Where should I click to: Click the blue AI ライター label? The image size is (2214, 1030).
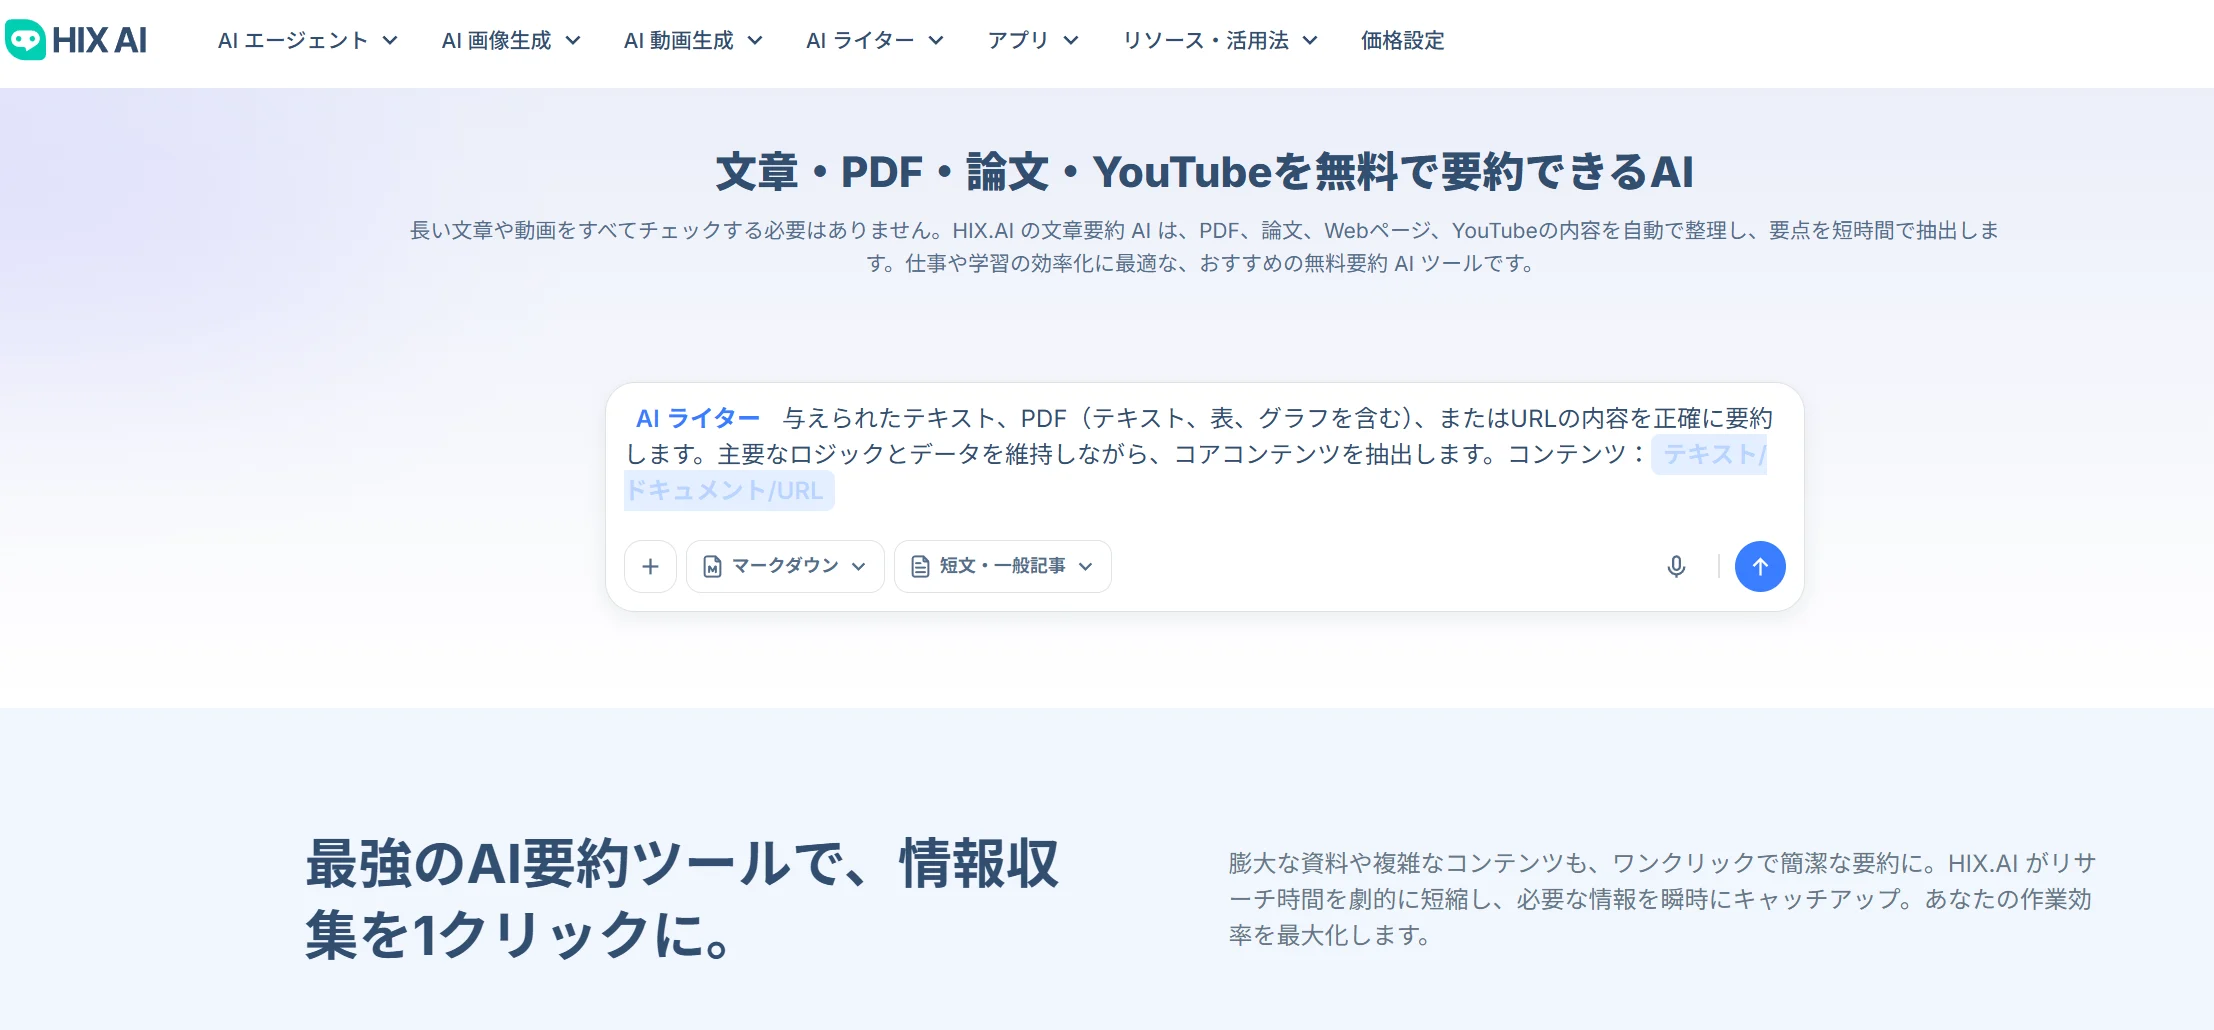697,418
